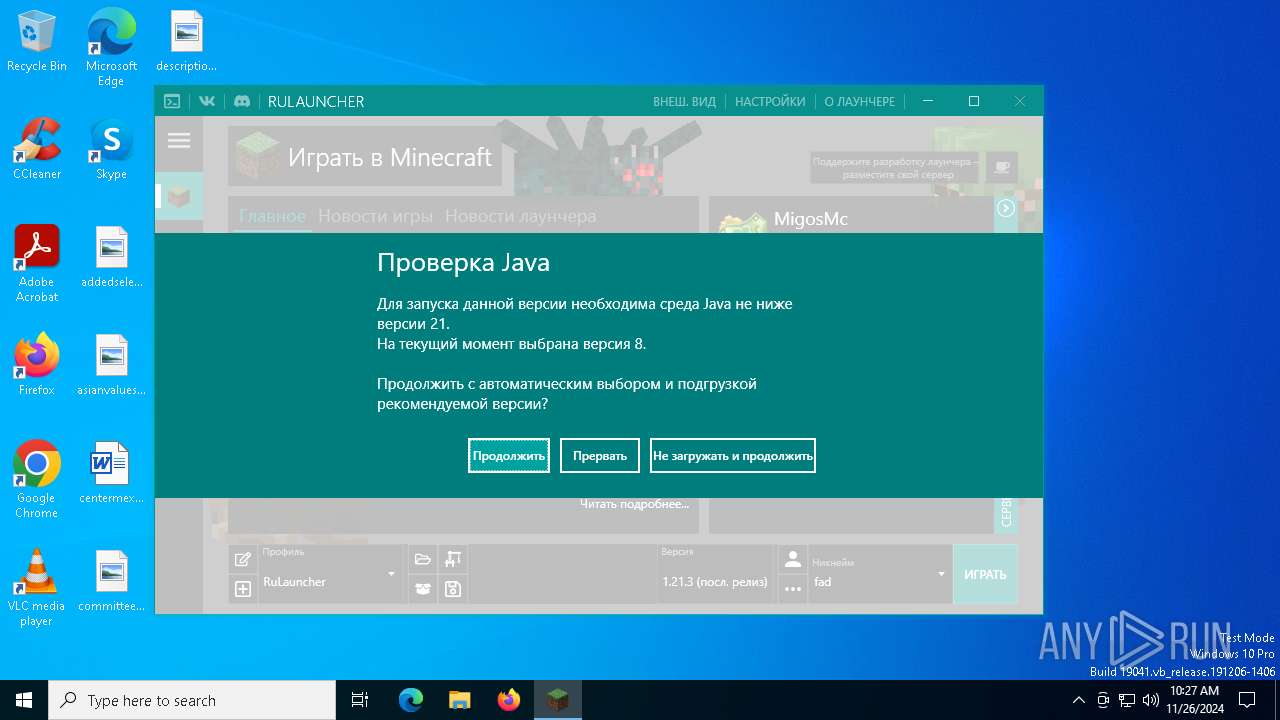Image resolution: width=1280 pixels, height=720 pixels.
Task: Switch to Главное tab
Action: 272,216
